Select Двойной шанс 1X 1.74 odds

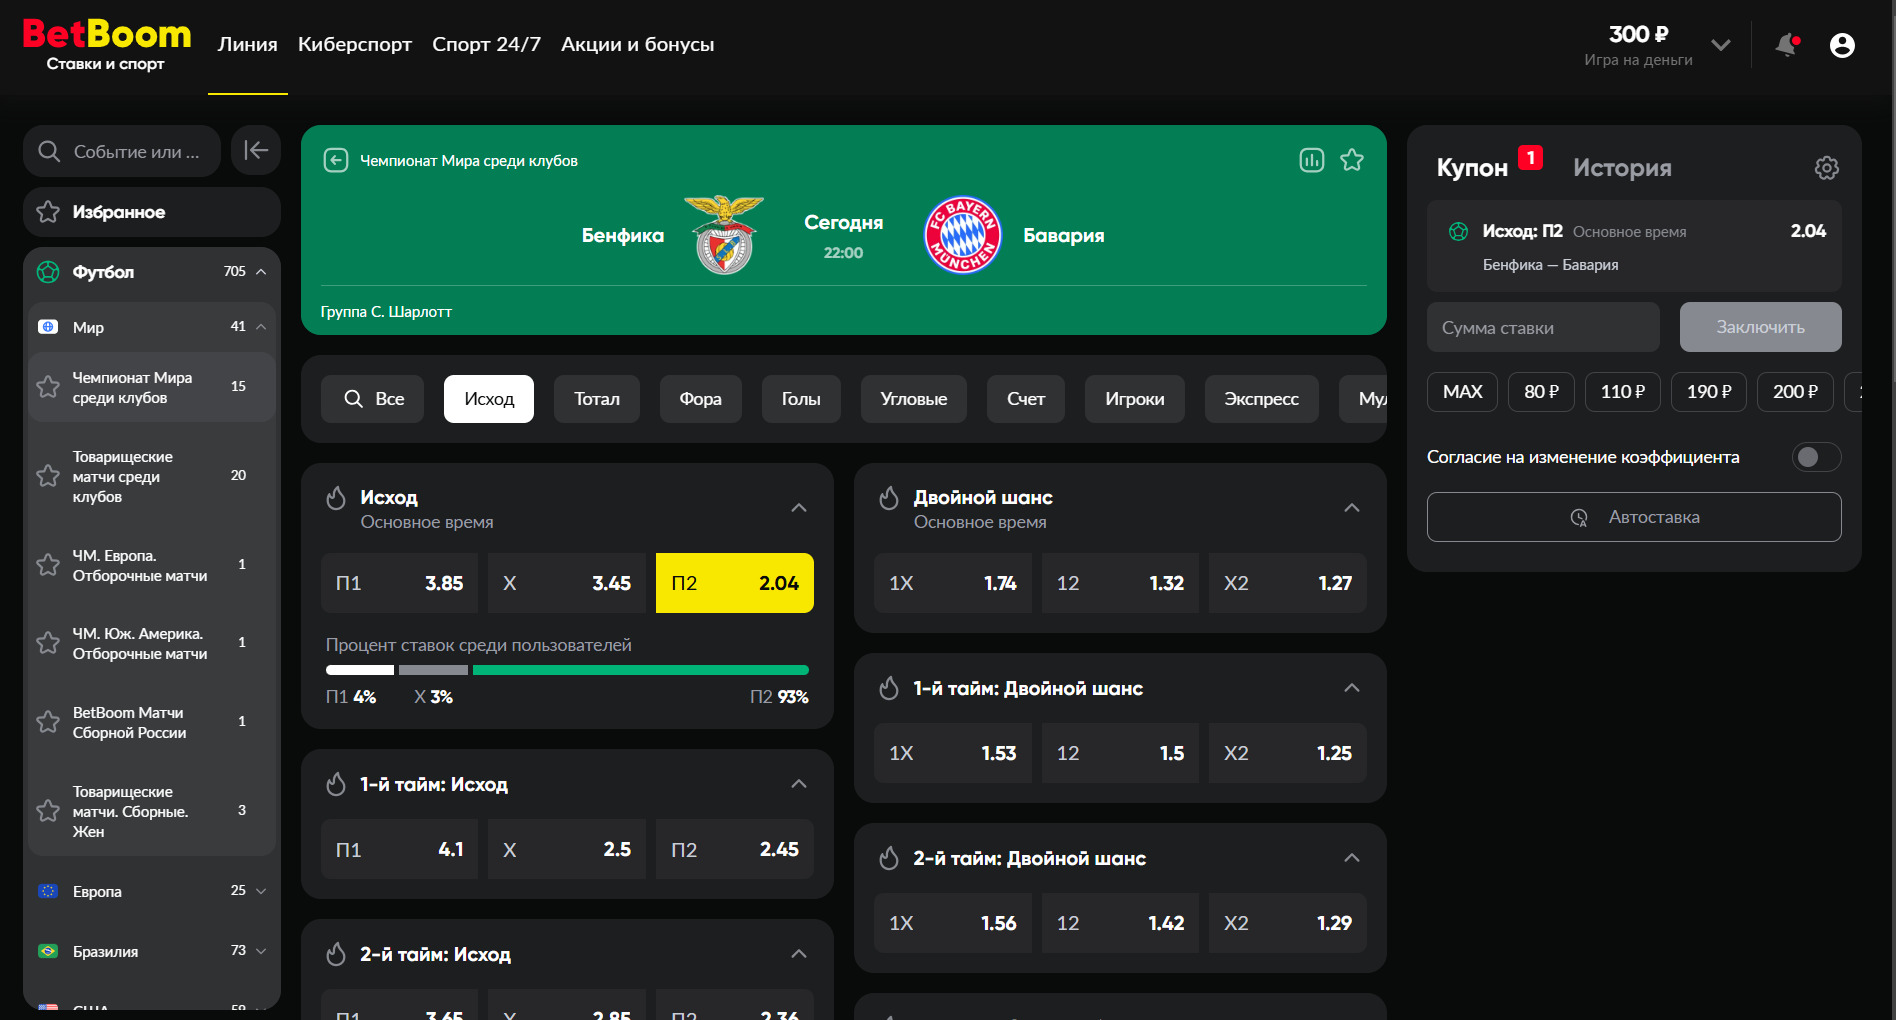click(x=953, y=583)
